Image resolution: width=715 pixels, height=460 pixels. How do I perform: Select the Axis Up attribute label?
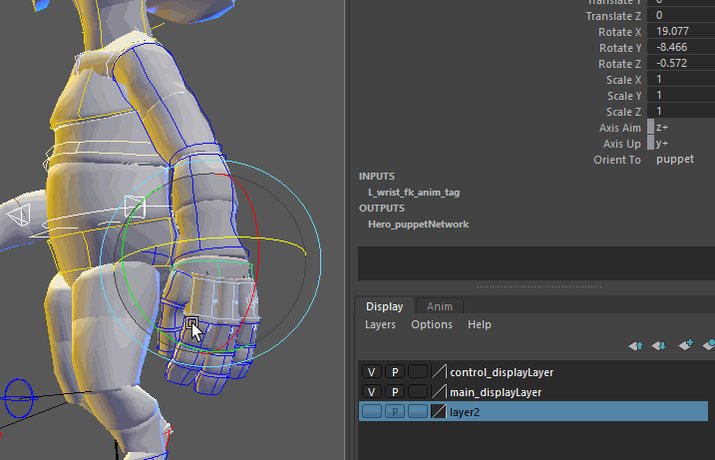tap(622, 144)
